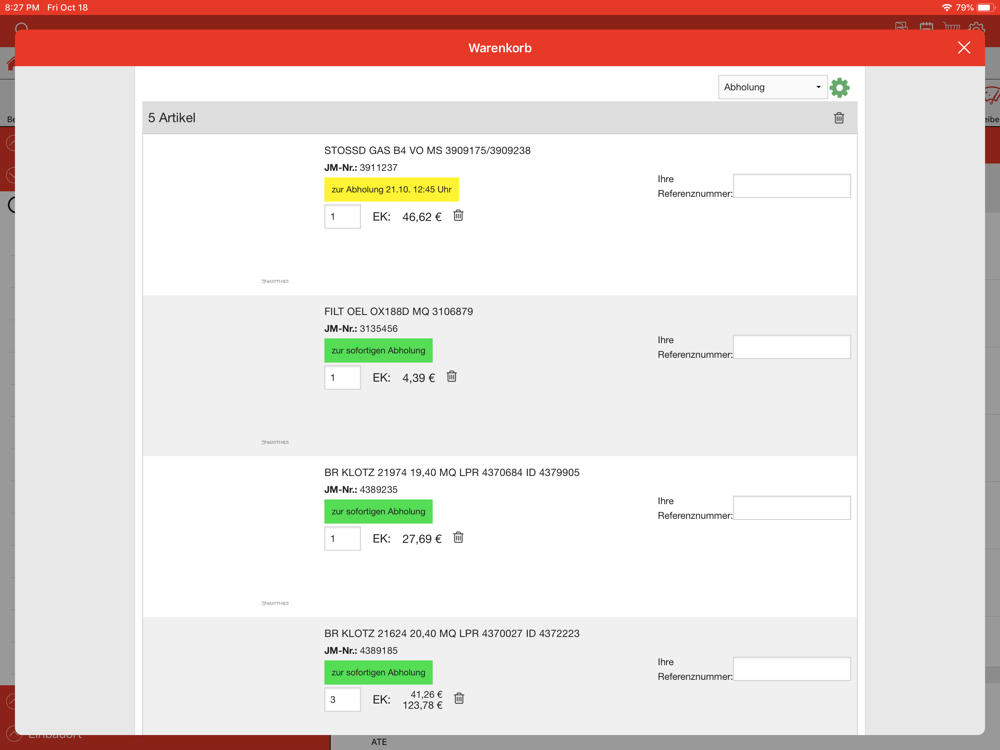1000x750 pixels.
Task: Click JM-Nr. 4389235 text
Action: pyautogui.click(x=361, y=490)
